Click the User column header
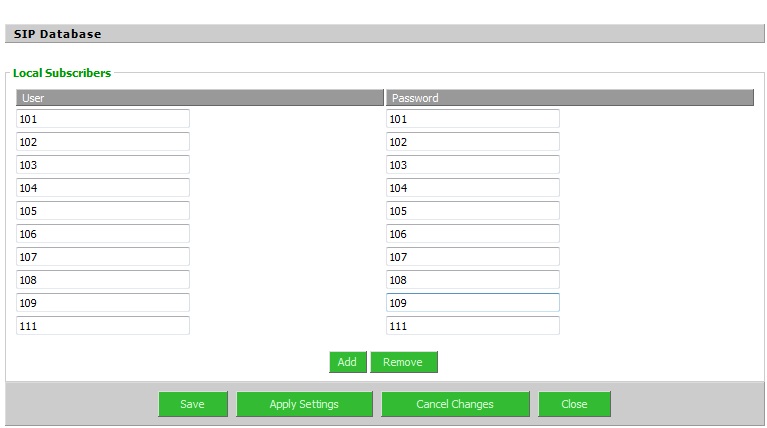The height and width of the screenshot is (428, 767). [200, 98]
